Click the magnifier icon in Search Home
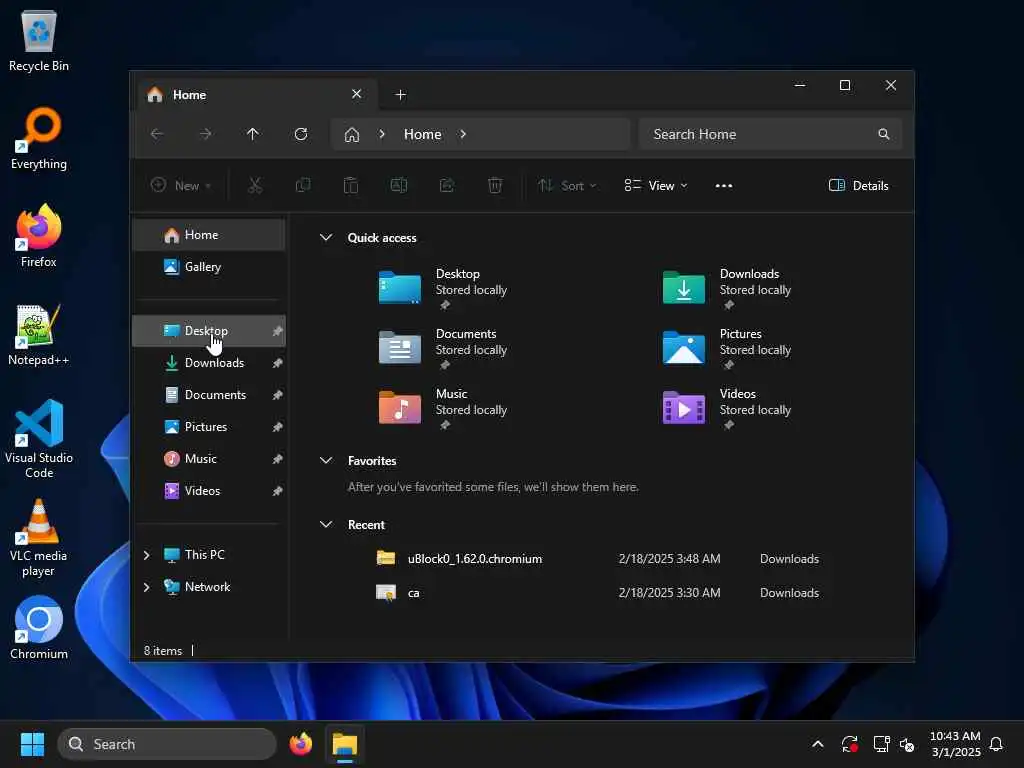Screen dimensions: 1024x768 click(x=884, y=134)
